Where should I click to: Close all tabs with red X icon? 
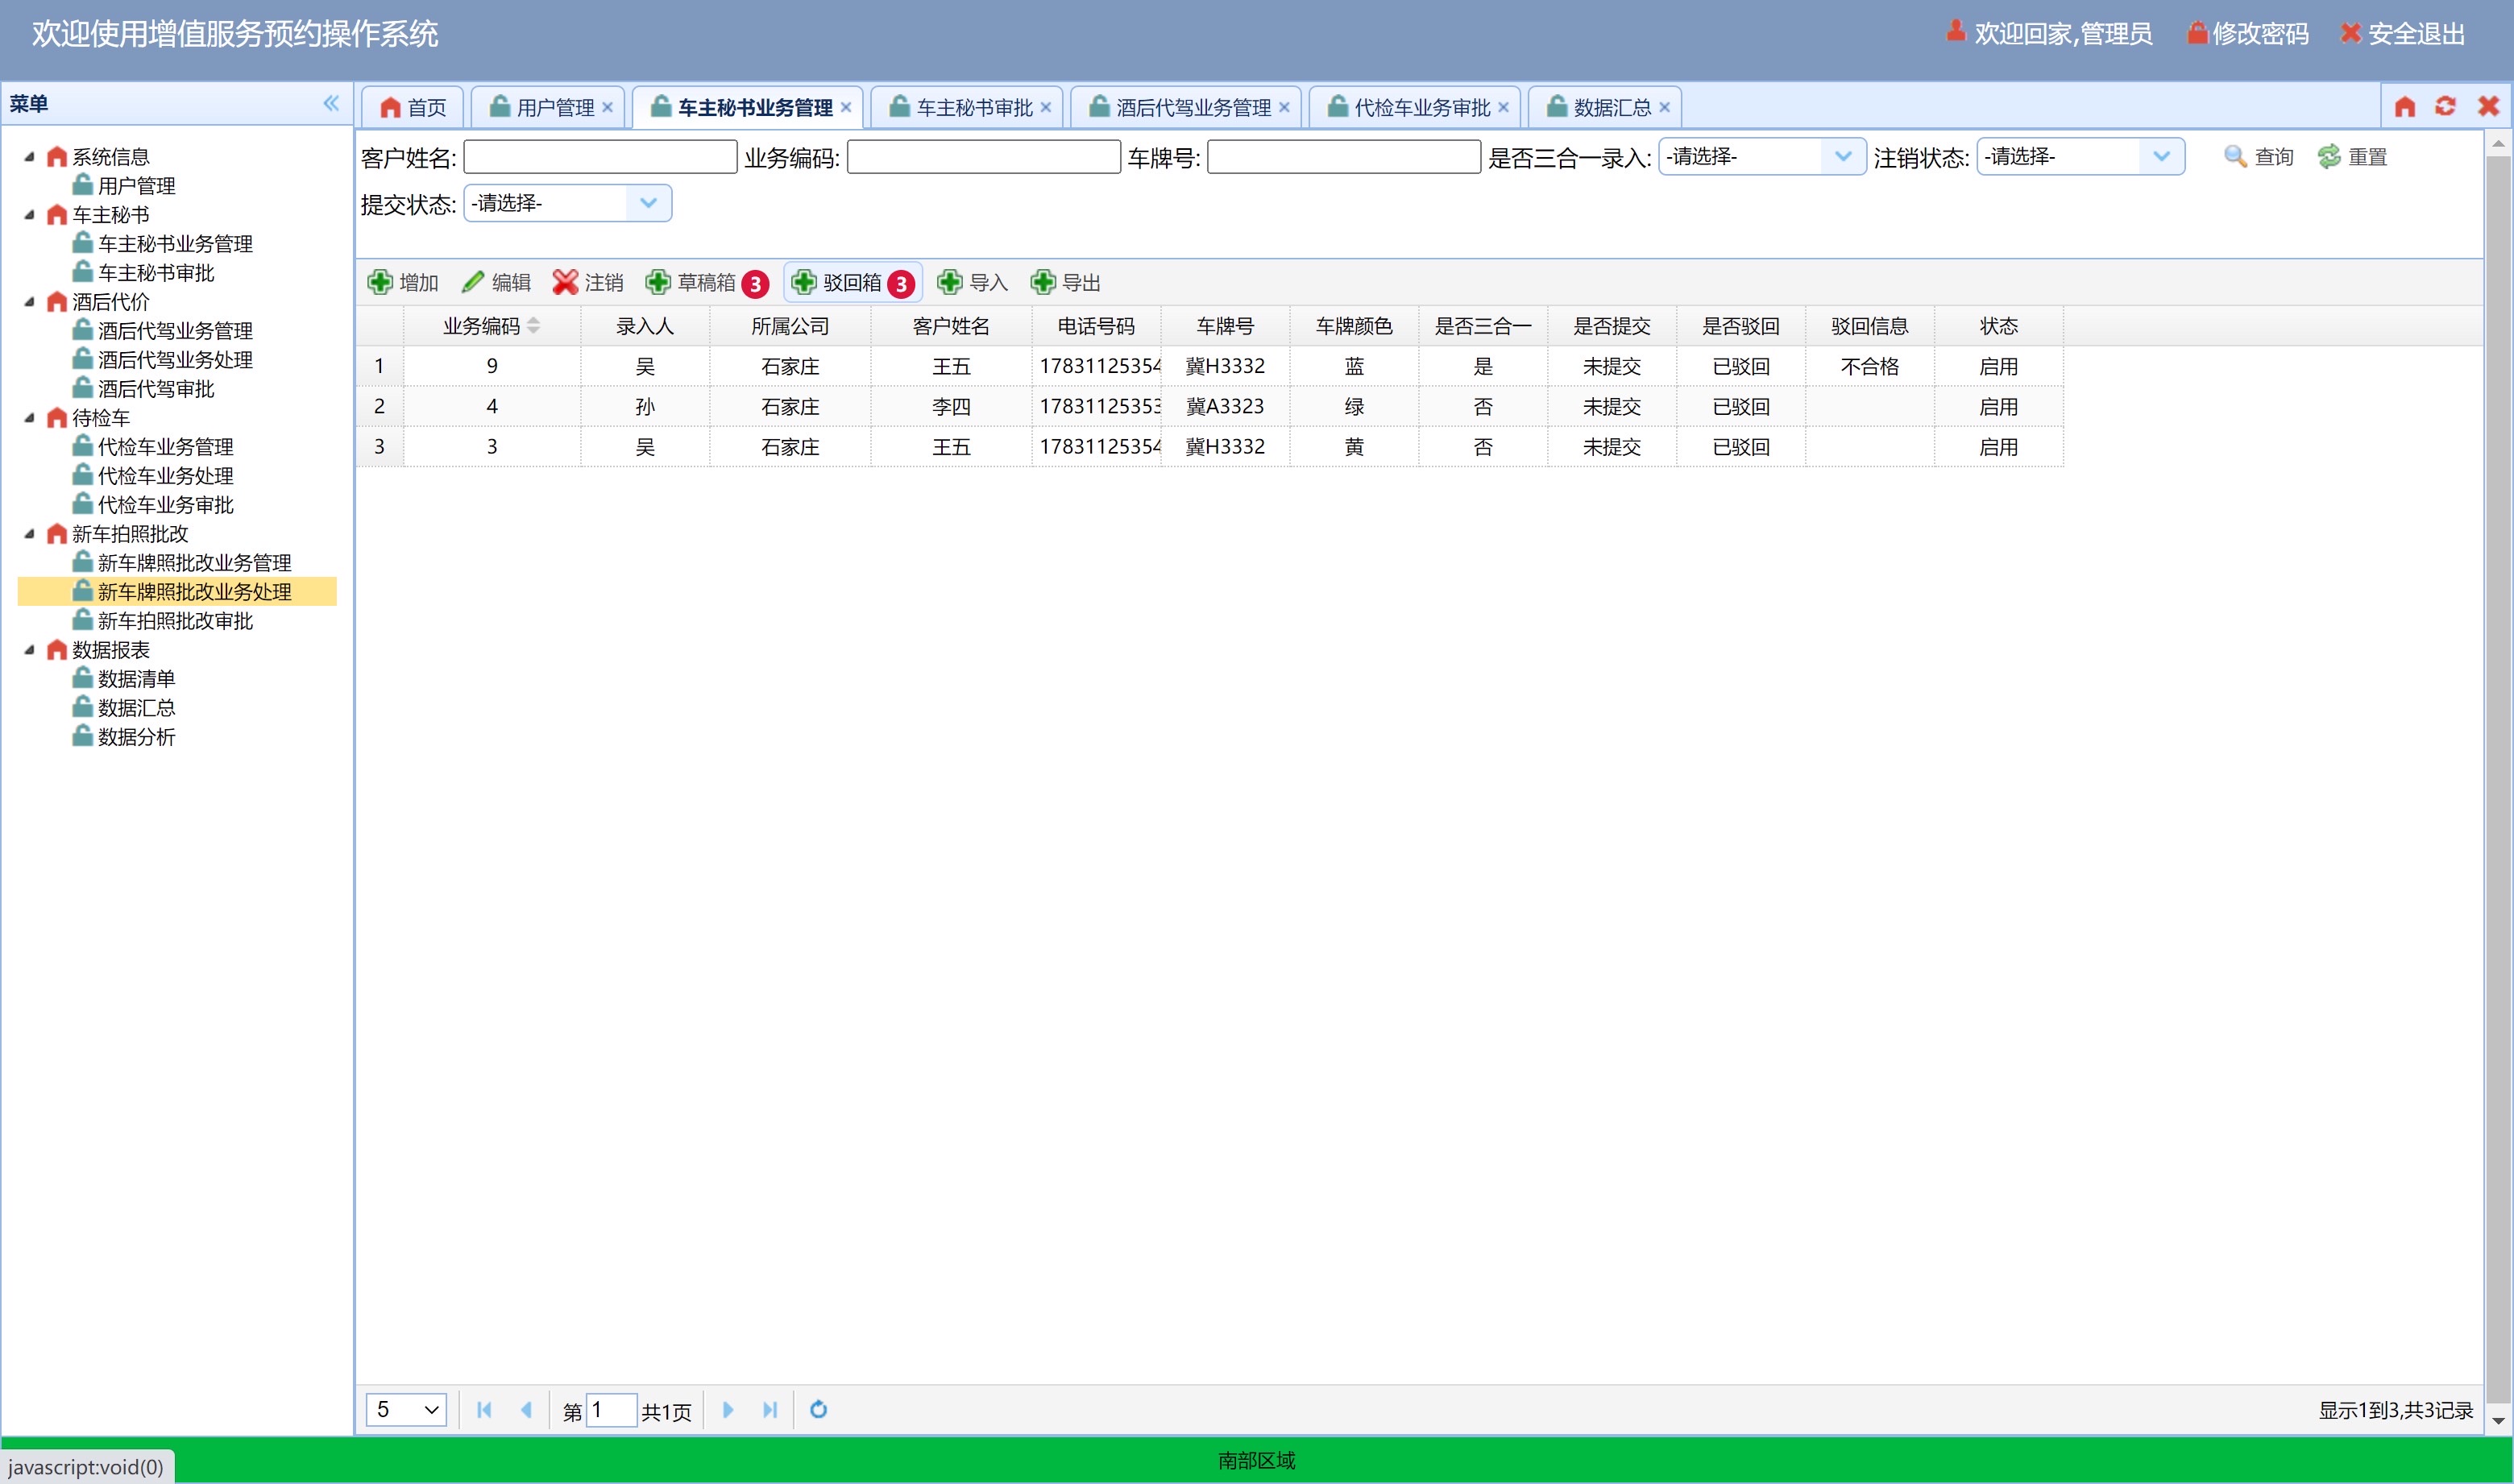coord(2488,106)
